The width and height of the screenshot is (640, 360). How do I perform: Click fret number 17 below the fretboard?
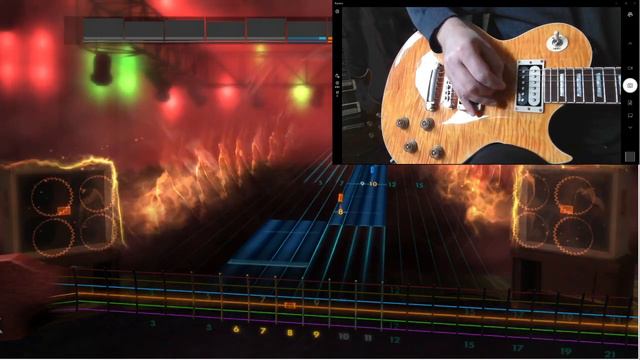point(518,348)
